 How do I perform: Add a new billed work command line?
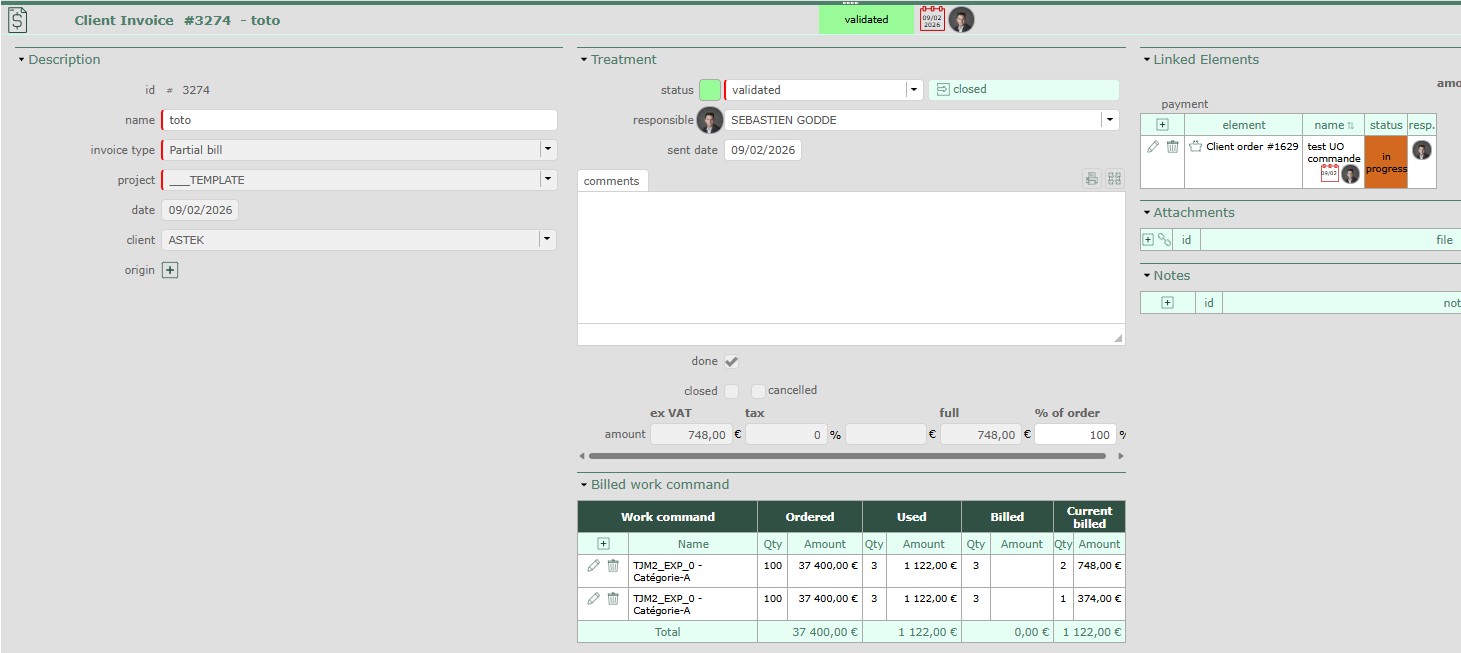click(x=603, y=544)
